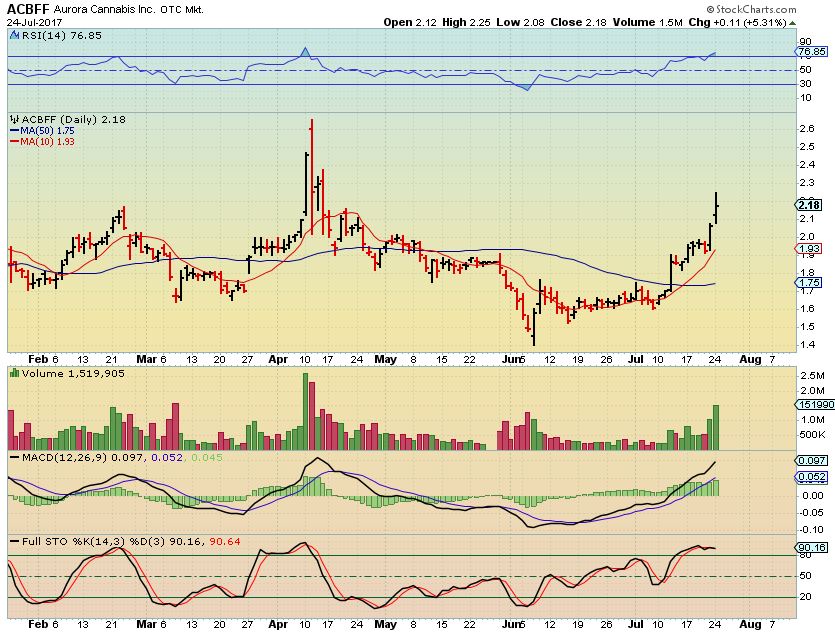The image size is (835, 634).
Task: Click the Apr label beneath the price chart
Action: (278, 359)
